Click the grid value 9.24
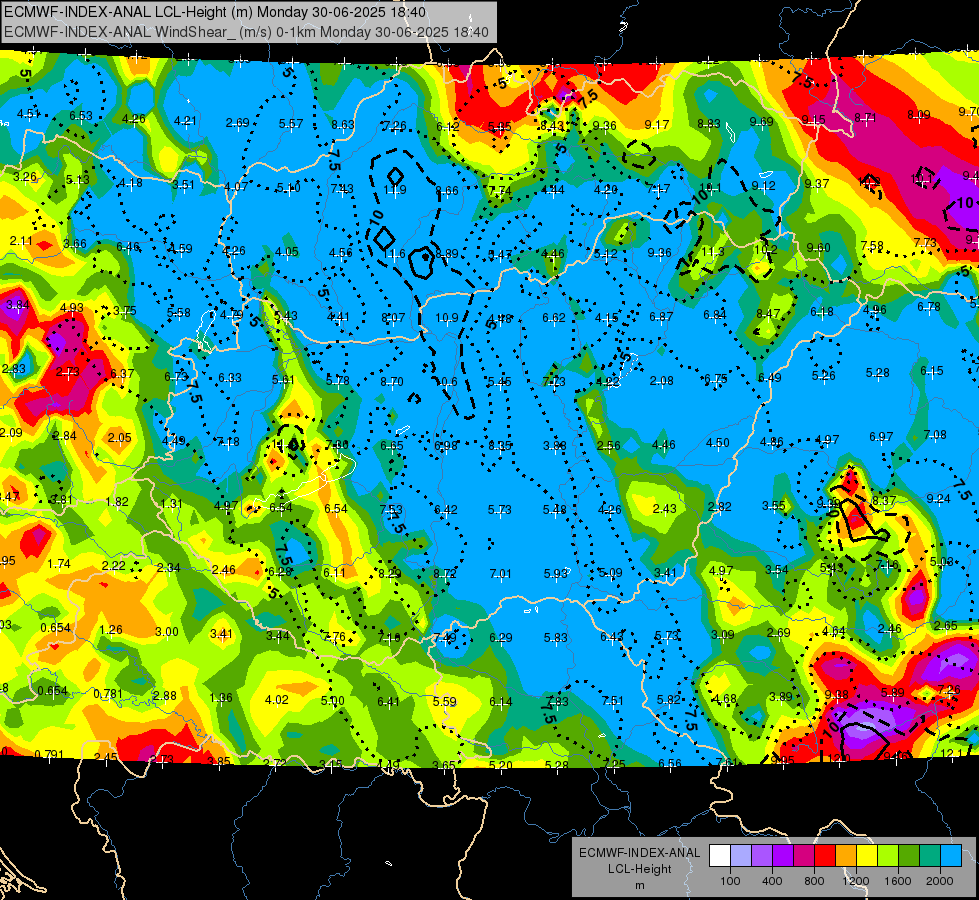This screenshot has height=900, width=979. [938, 498]
